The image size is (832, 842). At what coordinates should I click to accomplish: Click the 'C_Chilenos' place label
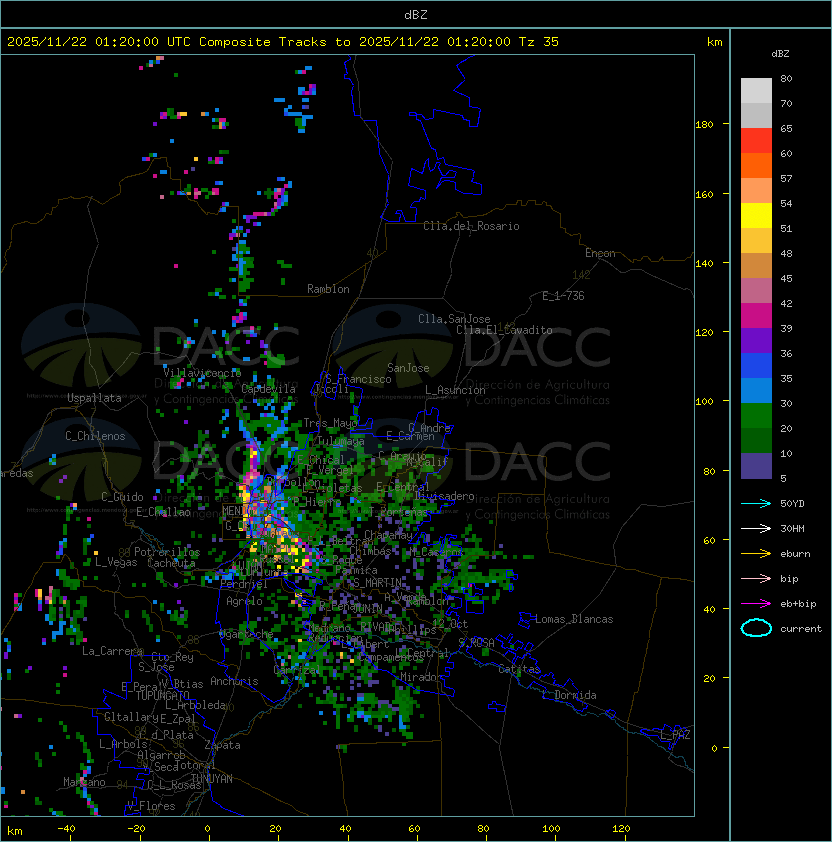(x=95, y=436)
